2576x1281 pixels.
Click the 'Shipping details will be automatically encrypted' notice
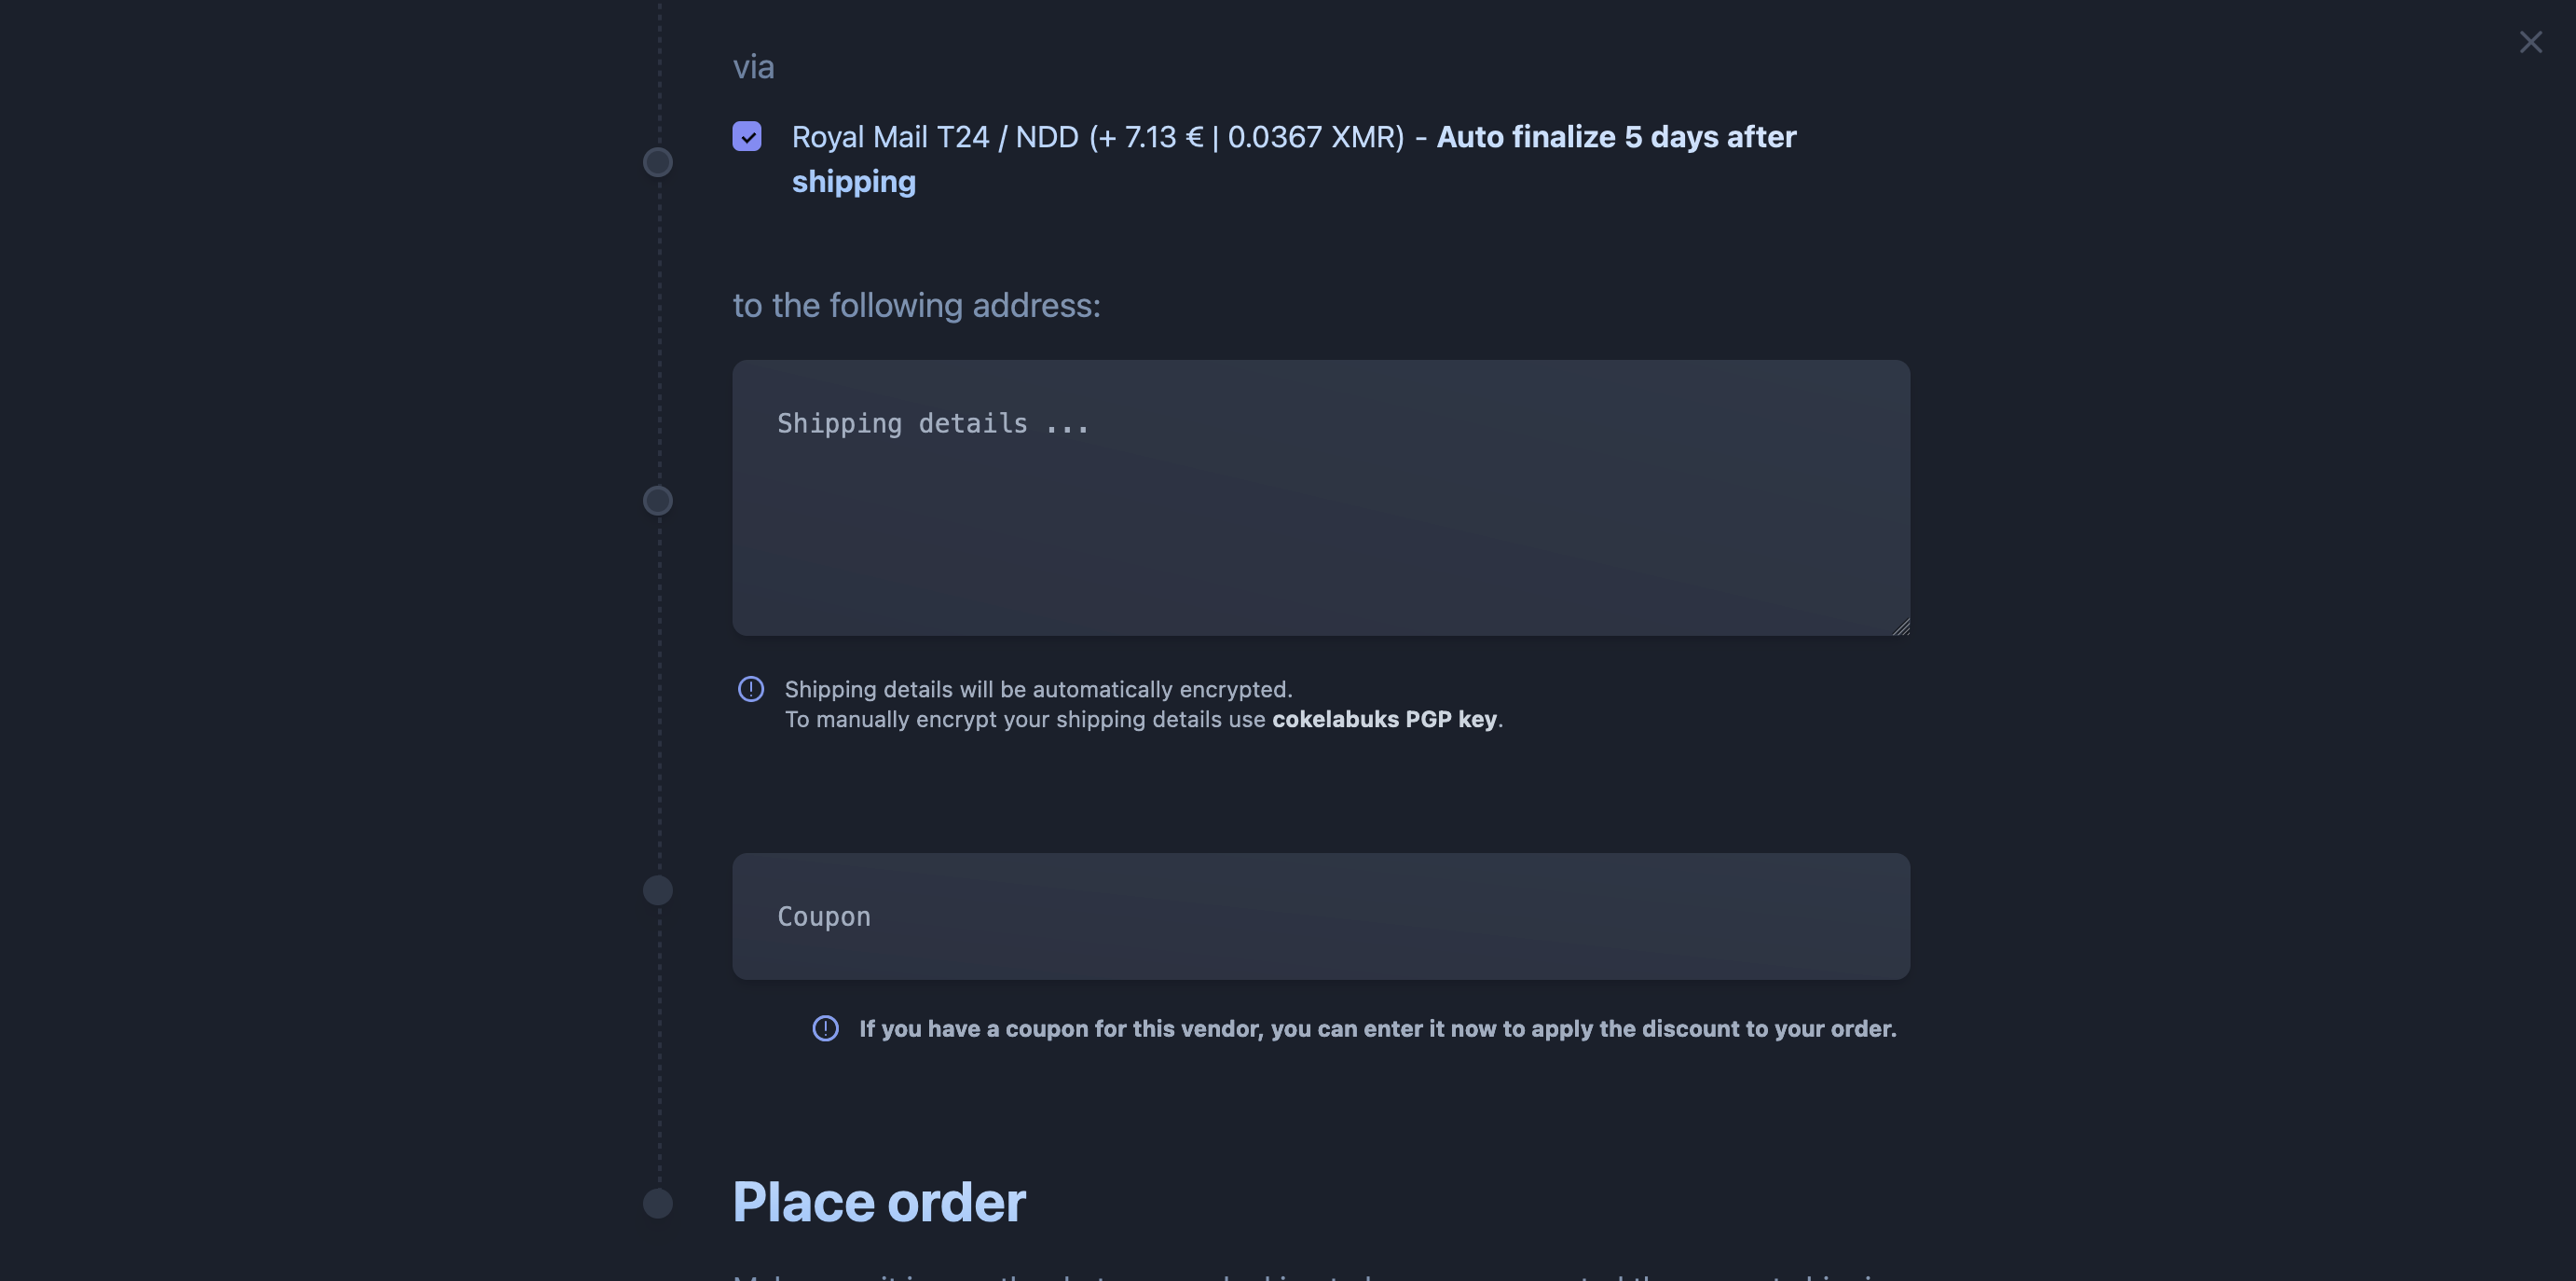1038,689
